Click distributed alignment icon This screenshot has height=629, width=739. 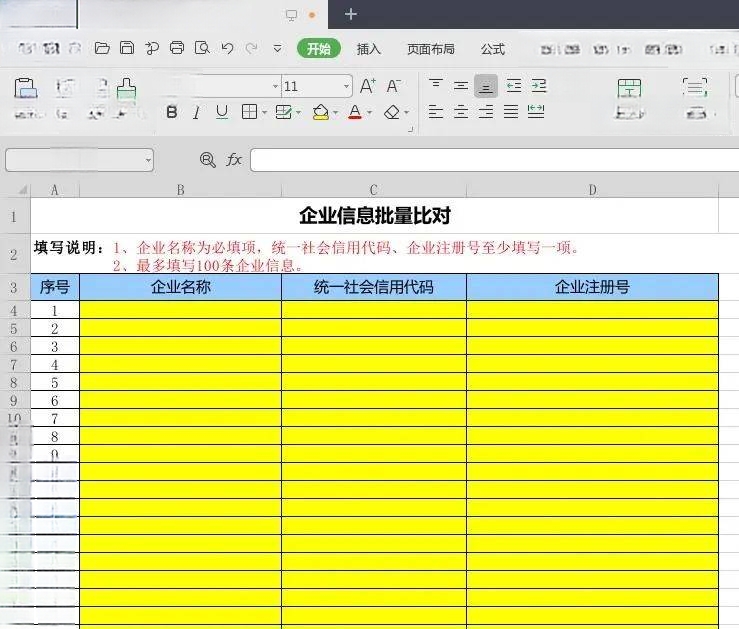click(536, 112)
